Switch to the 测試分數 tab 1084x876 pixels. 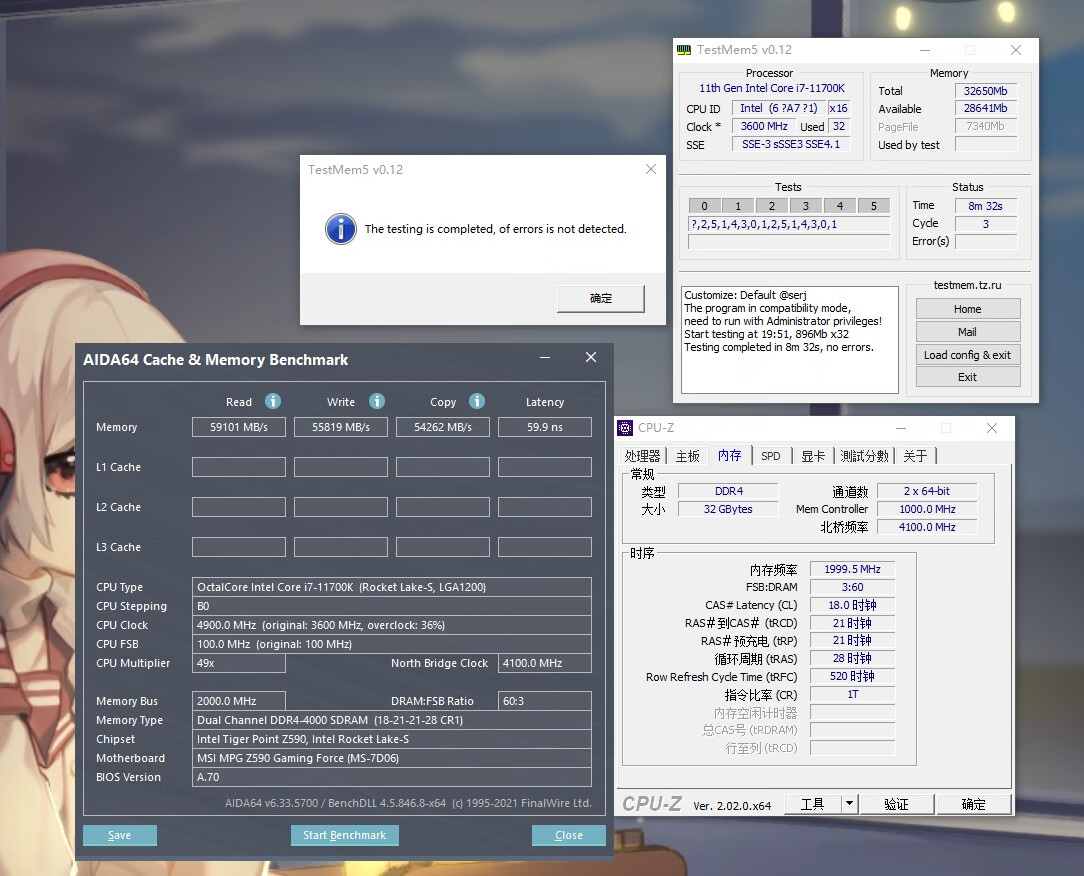click(x=864, y=456)
